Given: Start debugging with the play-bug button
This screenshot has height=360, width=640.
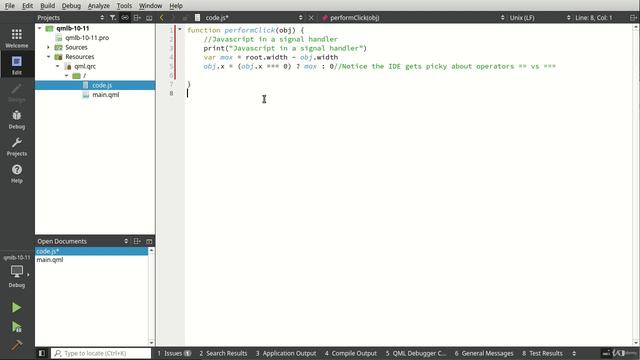Looking at the screenshot, I should [x=16, y=327].
